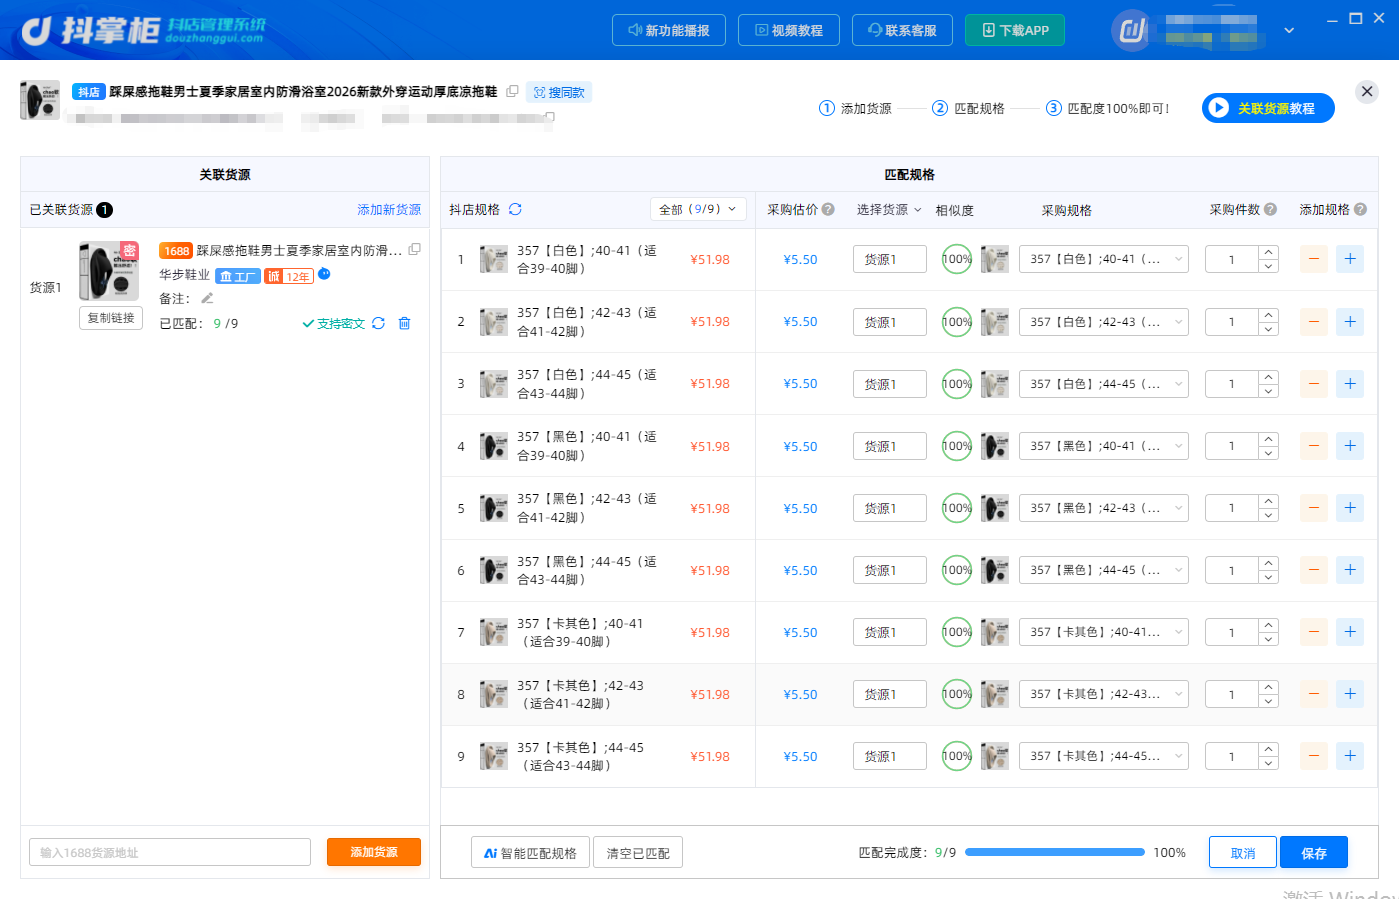Save the matching with the 保存 button
This screenshot has height=899, width=1399.
click(x=1314, y=853)
